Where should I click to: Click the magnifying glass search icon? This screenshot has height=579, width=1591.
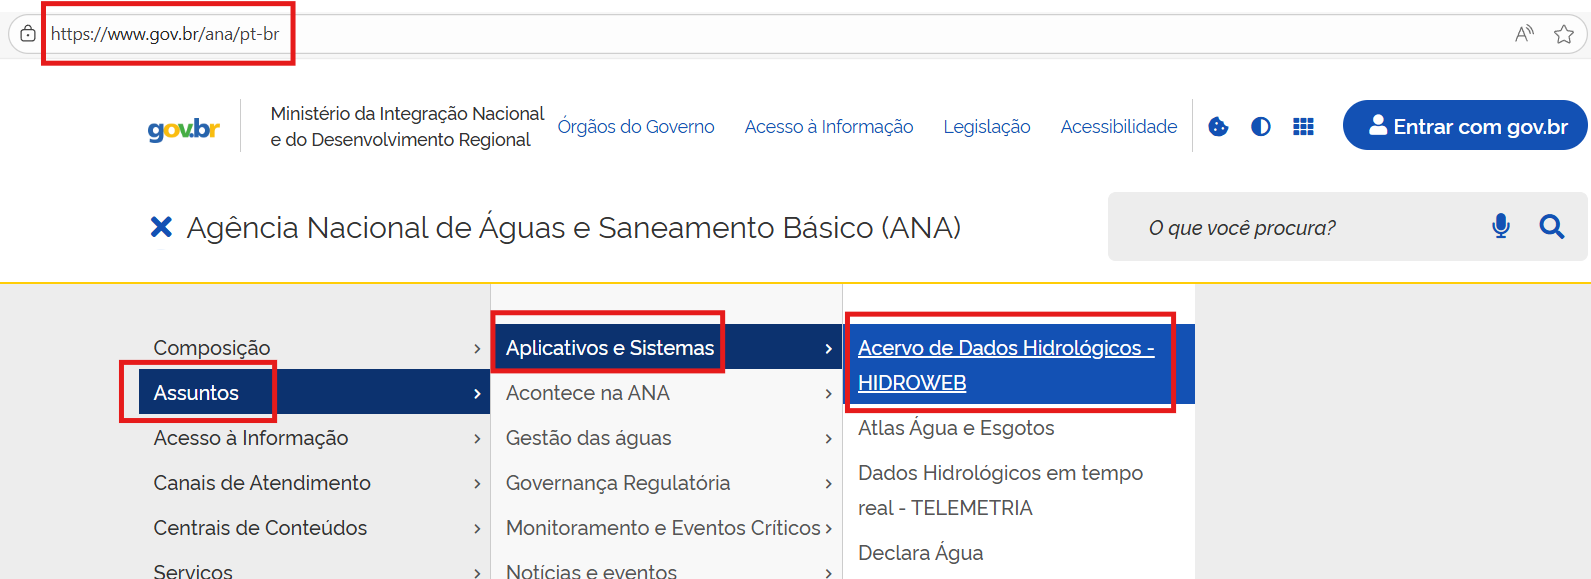[x=1551, y=227]
